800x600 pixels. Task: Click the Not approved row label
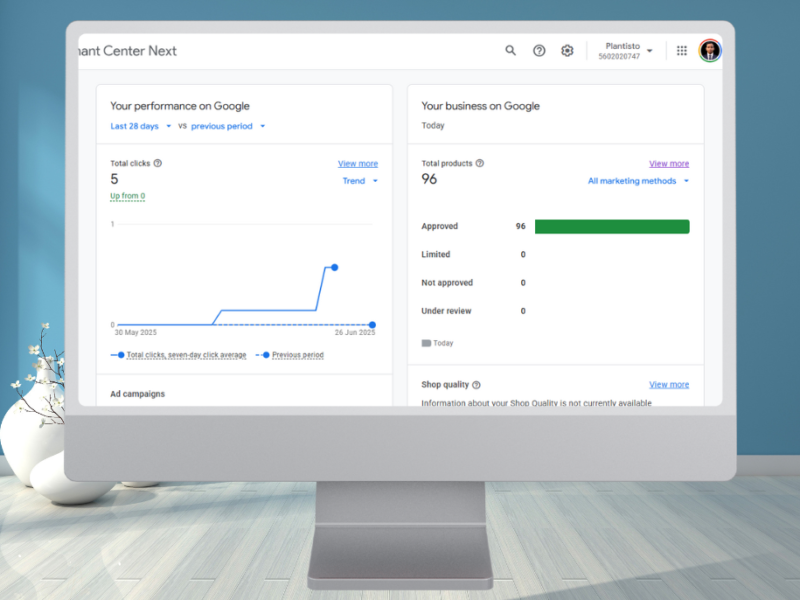(447, 283)
